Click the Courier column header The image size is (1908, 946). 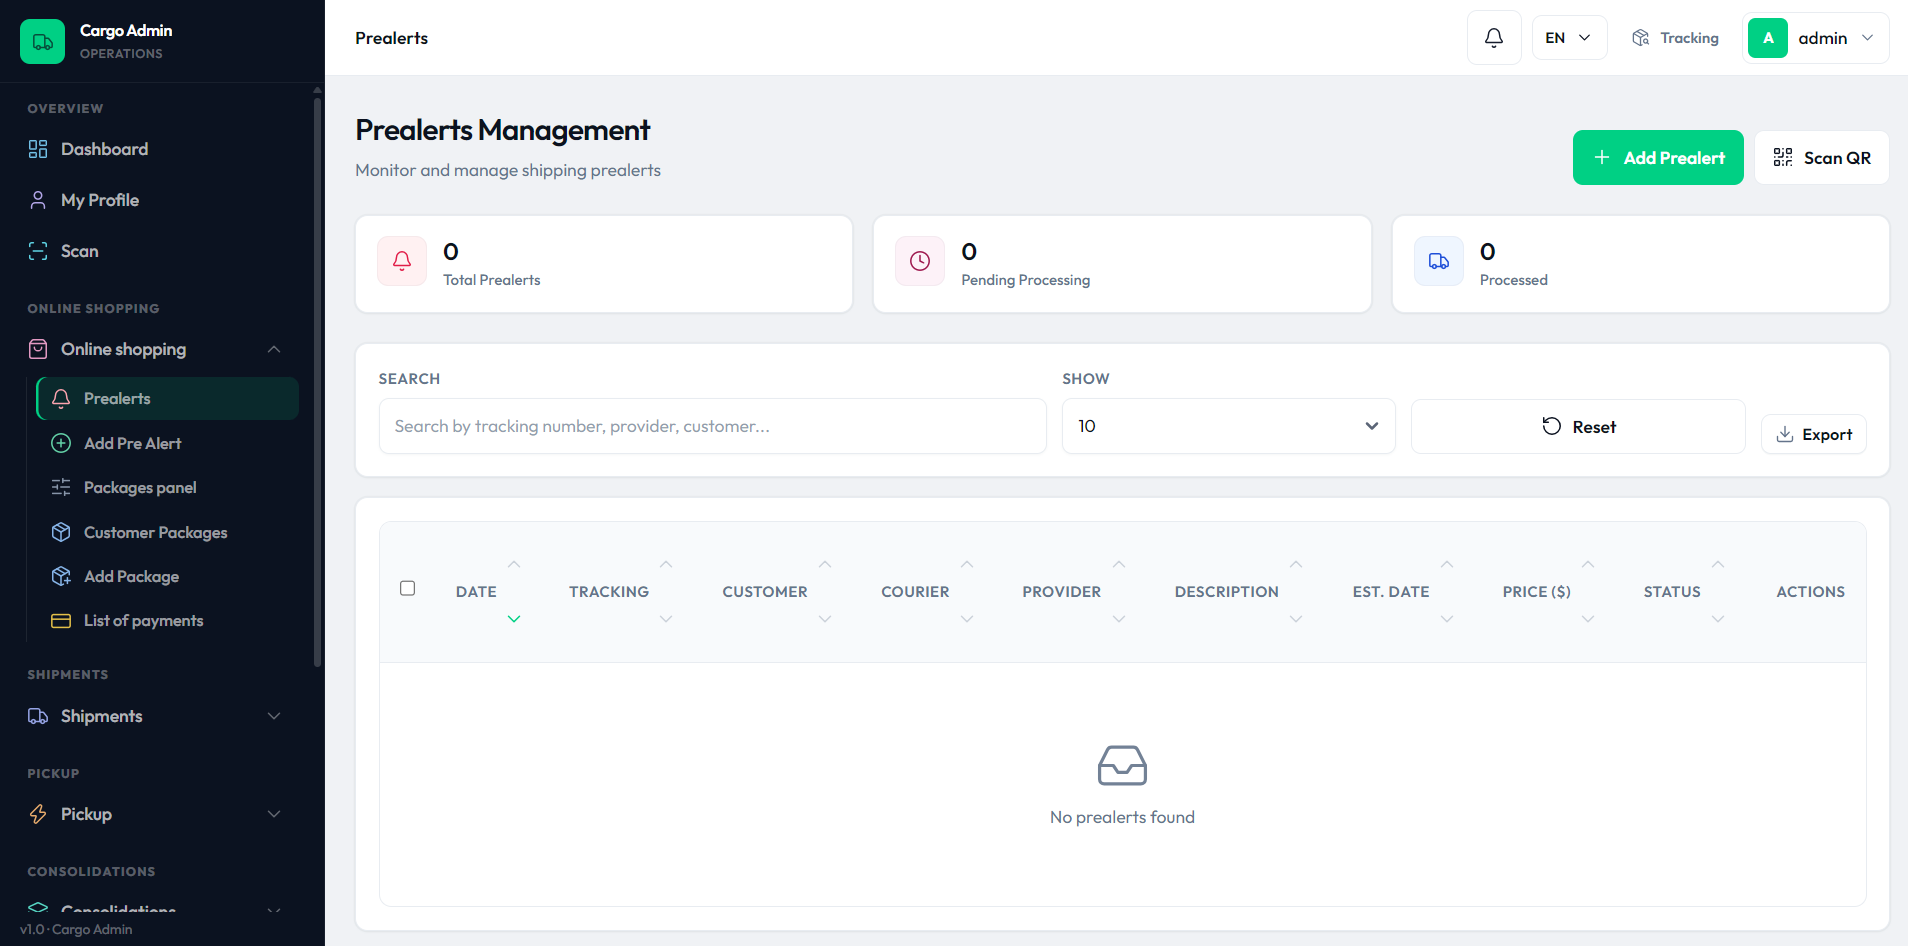tap(915, 592)
